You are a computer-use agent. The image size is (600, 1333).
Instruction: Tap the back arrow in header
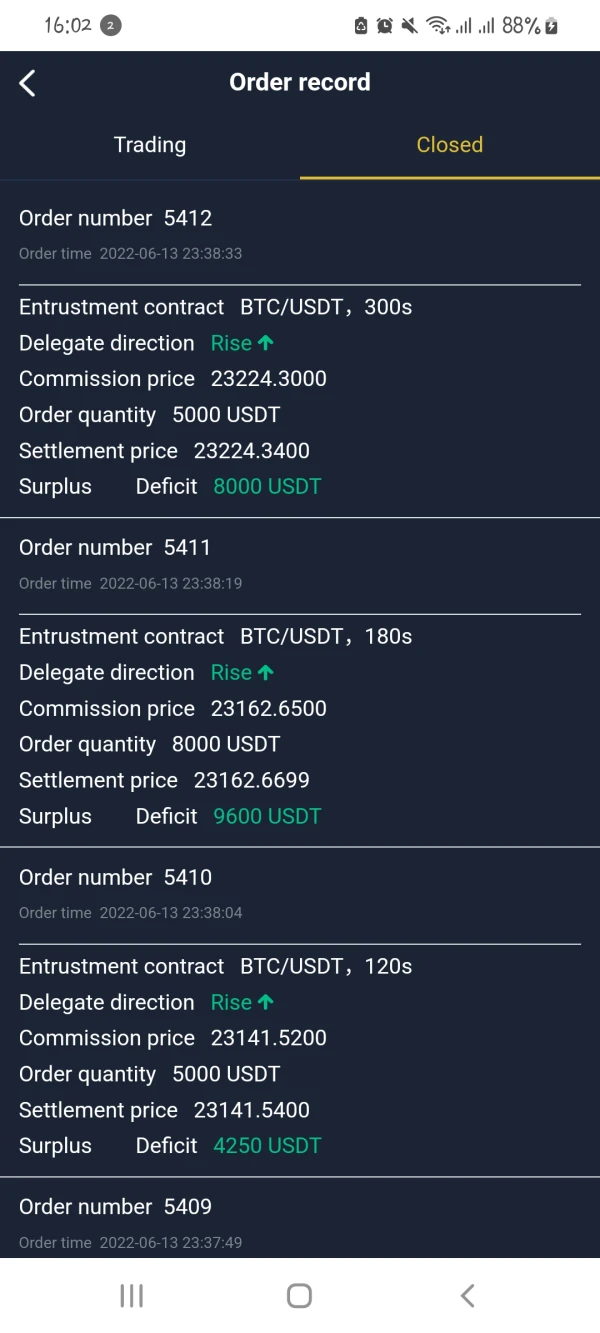28,83
